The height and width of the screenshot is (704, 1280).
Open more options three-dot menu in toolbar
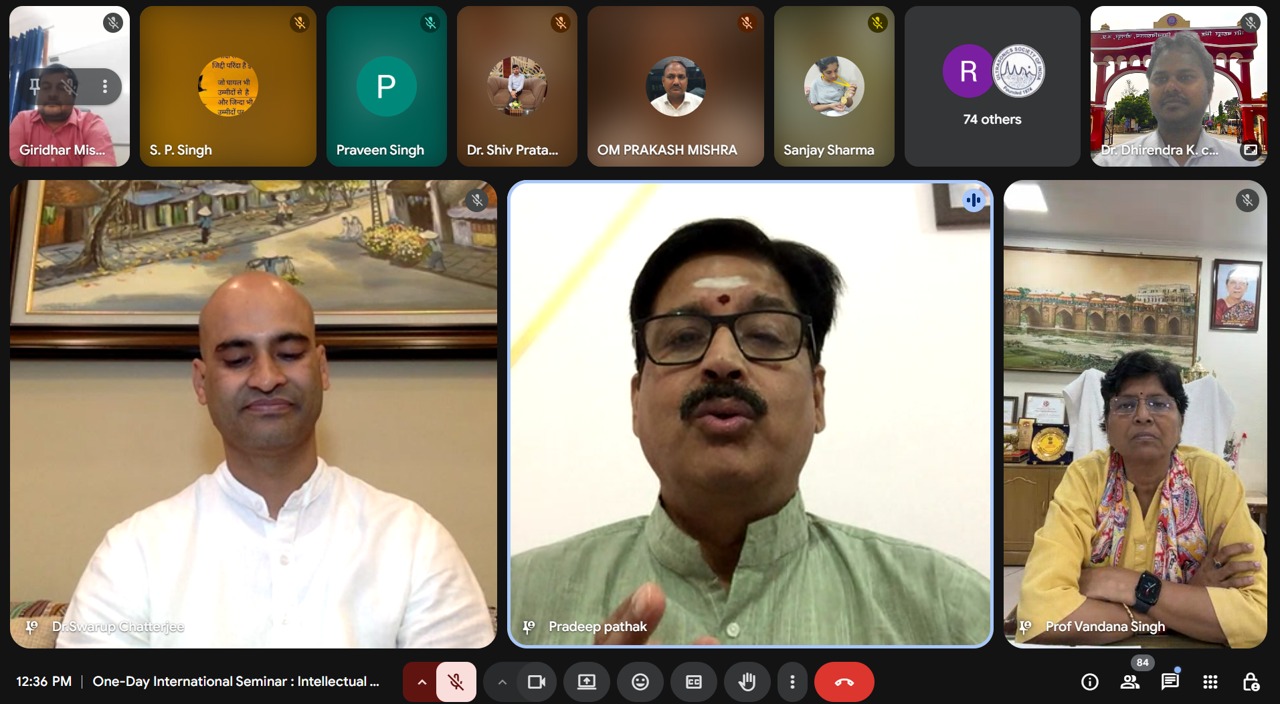click(792, 682)
